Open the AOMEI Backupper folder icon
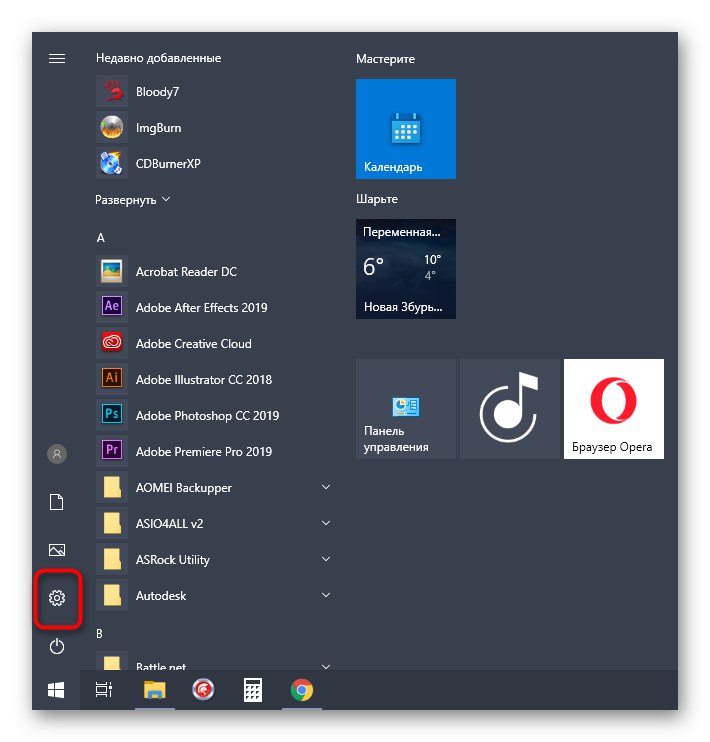Image resolution: width=710 pixels, height=742 pixels. coord(112,487)
